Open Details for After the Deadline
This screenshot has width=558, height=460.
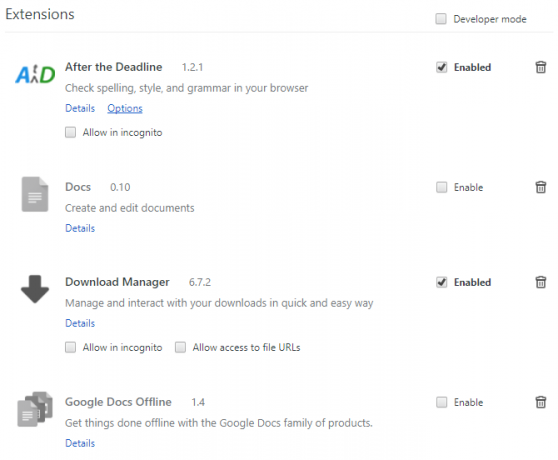tap(80, 108)
